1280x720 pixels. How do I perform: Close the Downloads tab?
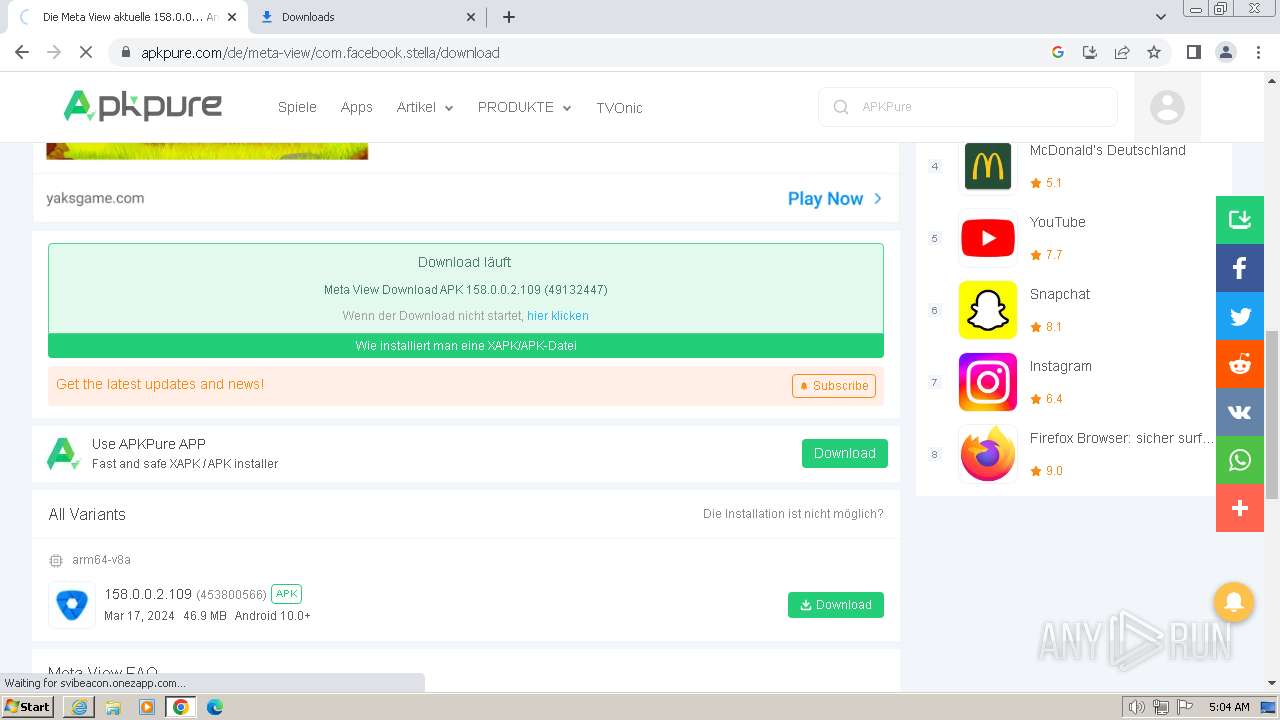tap(472, 17)
